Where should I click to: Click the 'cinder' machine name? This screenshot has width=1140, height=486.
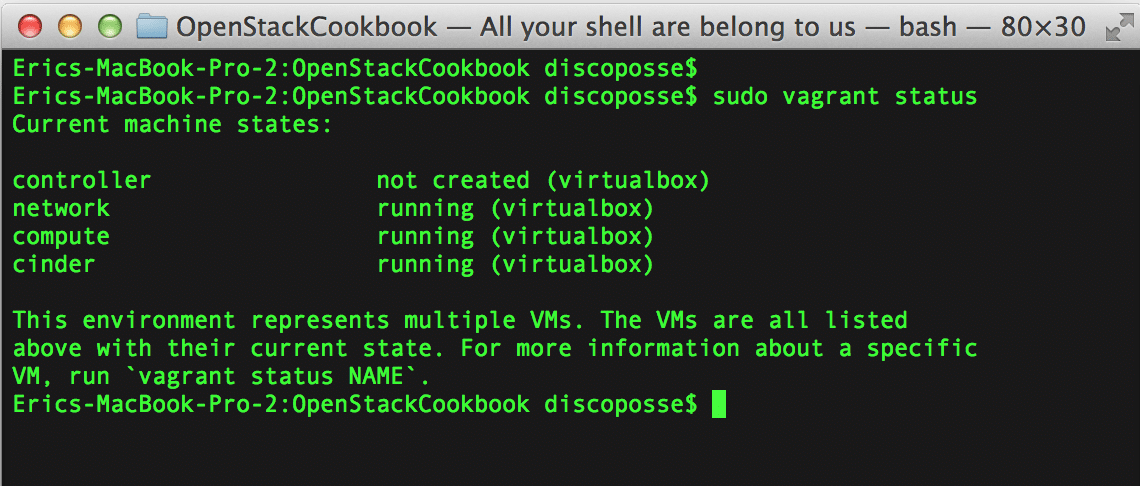tap(53, 265)
